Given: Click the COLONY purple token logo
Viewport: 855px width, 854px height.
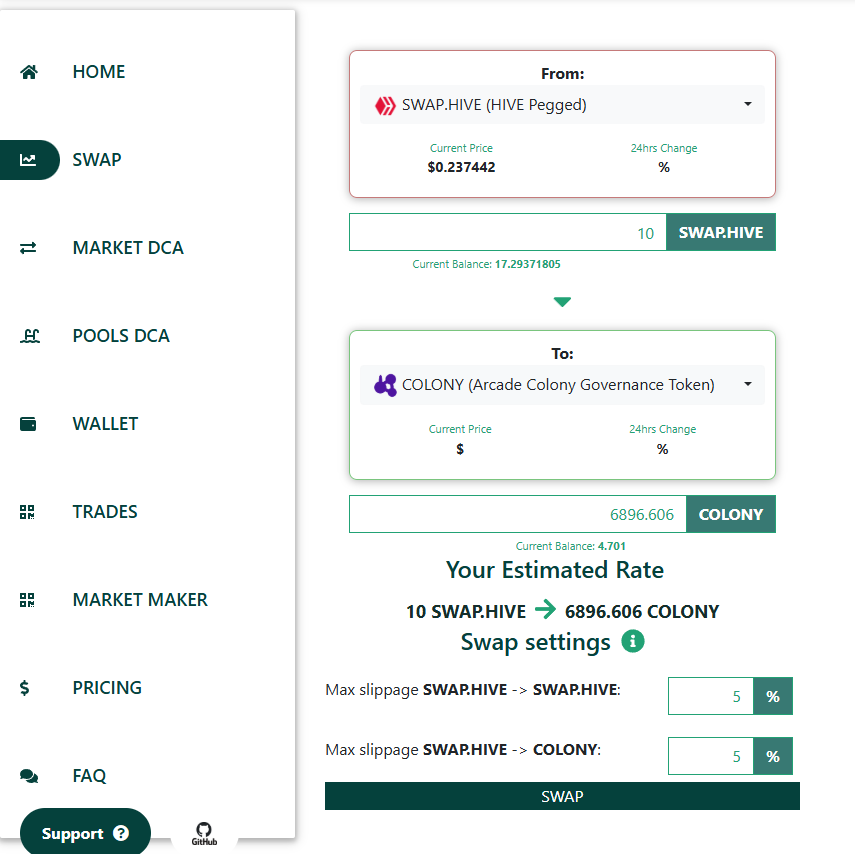Looking at the screenshot, I should pos(385,385).
